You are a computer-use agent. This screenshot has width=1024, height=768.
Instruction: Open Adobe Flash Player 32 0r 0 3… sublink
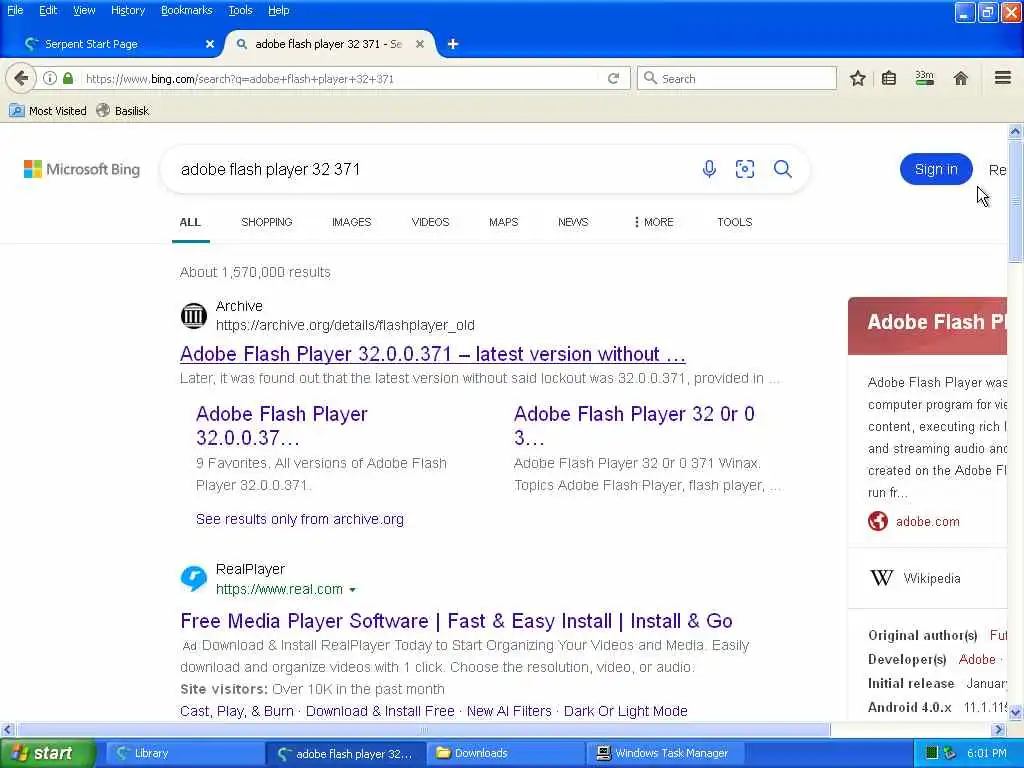point(634,426)
